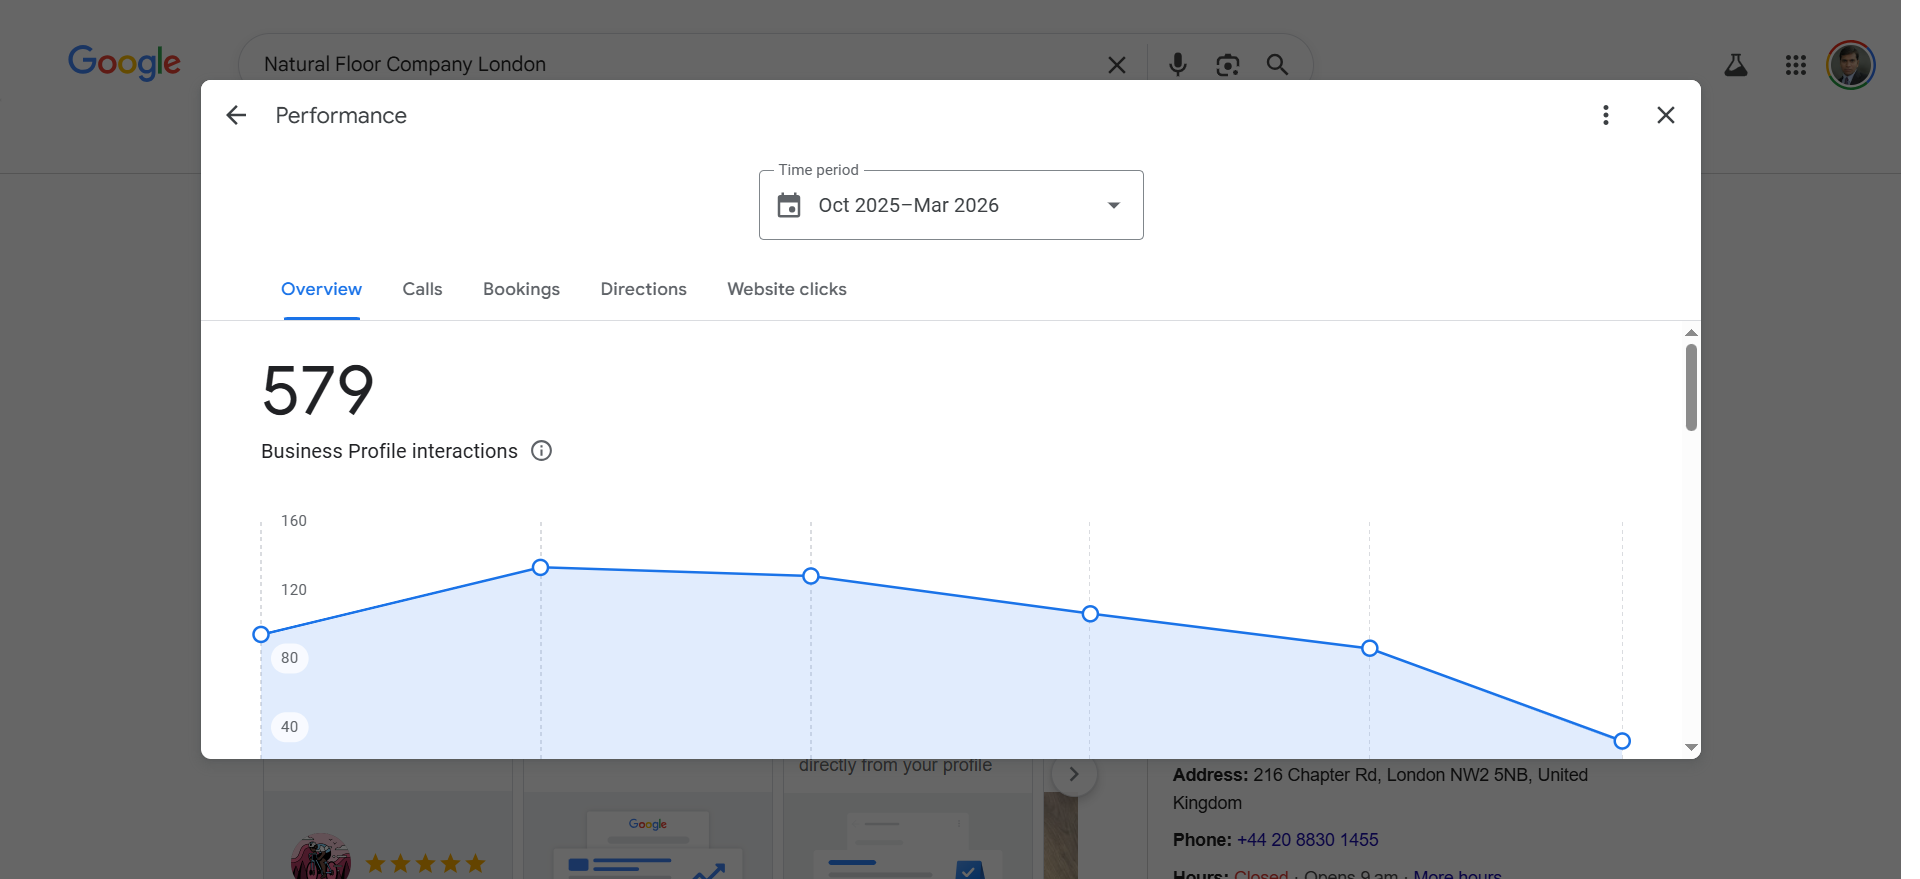
Task: Open the Google account profile picture
Action: point(1851,65)
